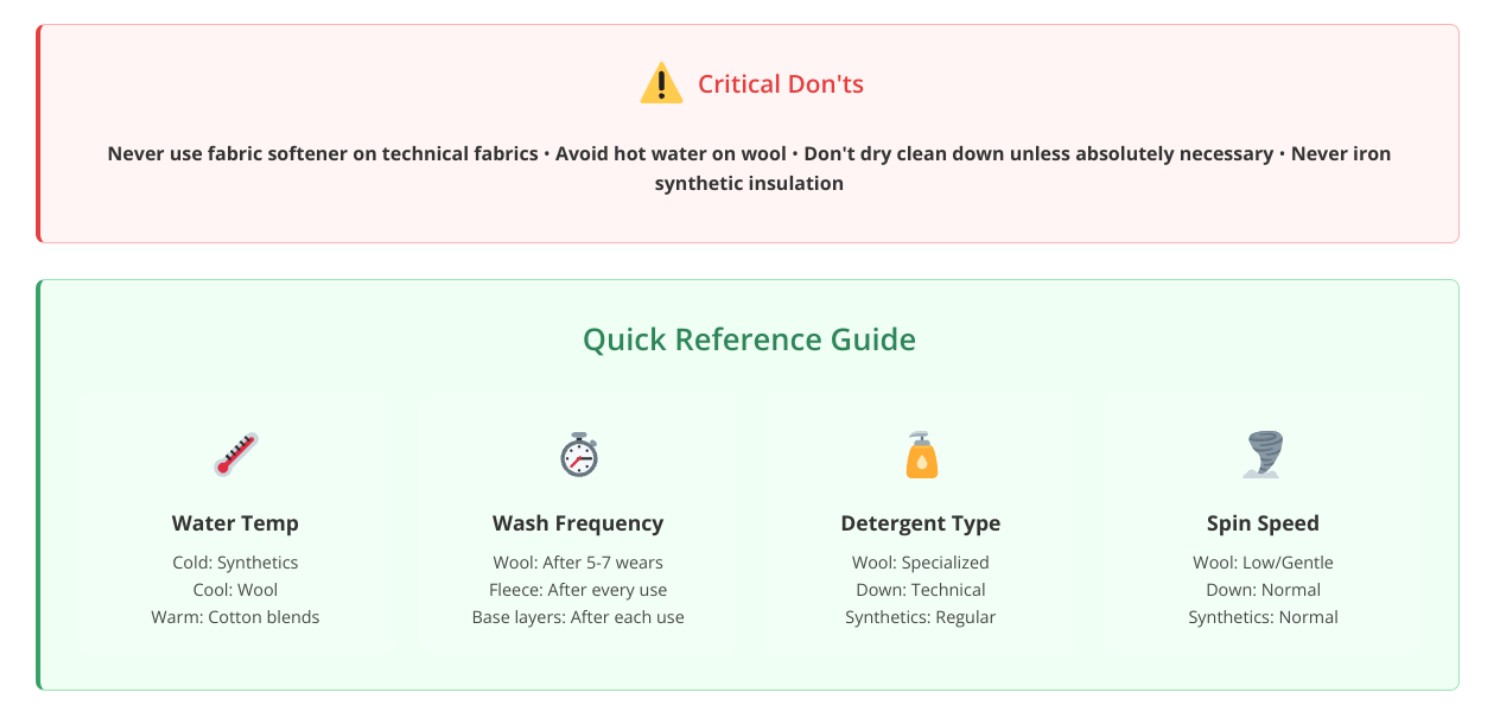Click the Critical Don'ts heading
The height and width of the screenshot is (713, 1498).
coord(780,84)
